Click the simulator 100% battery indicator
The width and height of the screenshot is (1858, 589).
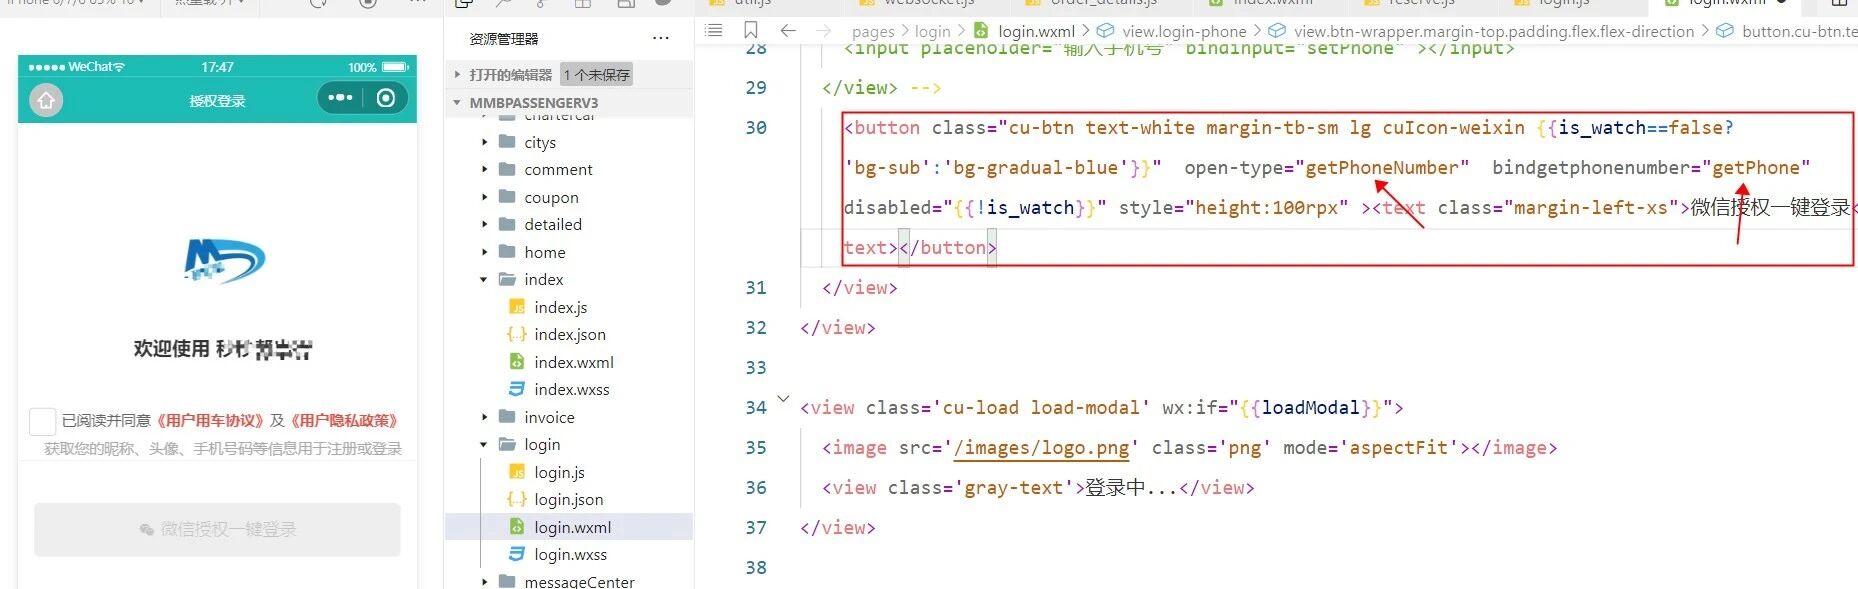tap(378, 67)
